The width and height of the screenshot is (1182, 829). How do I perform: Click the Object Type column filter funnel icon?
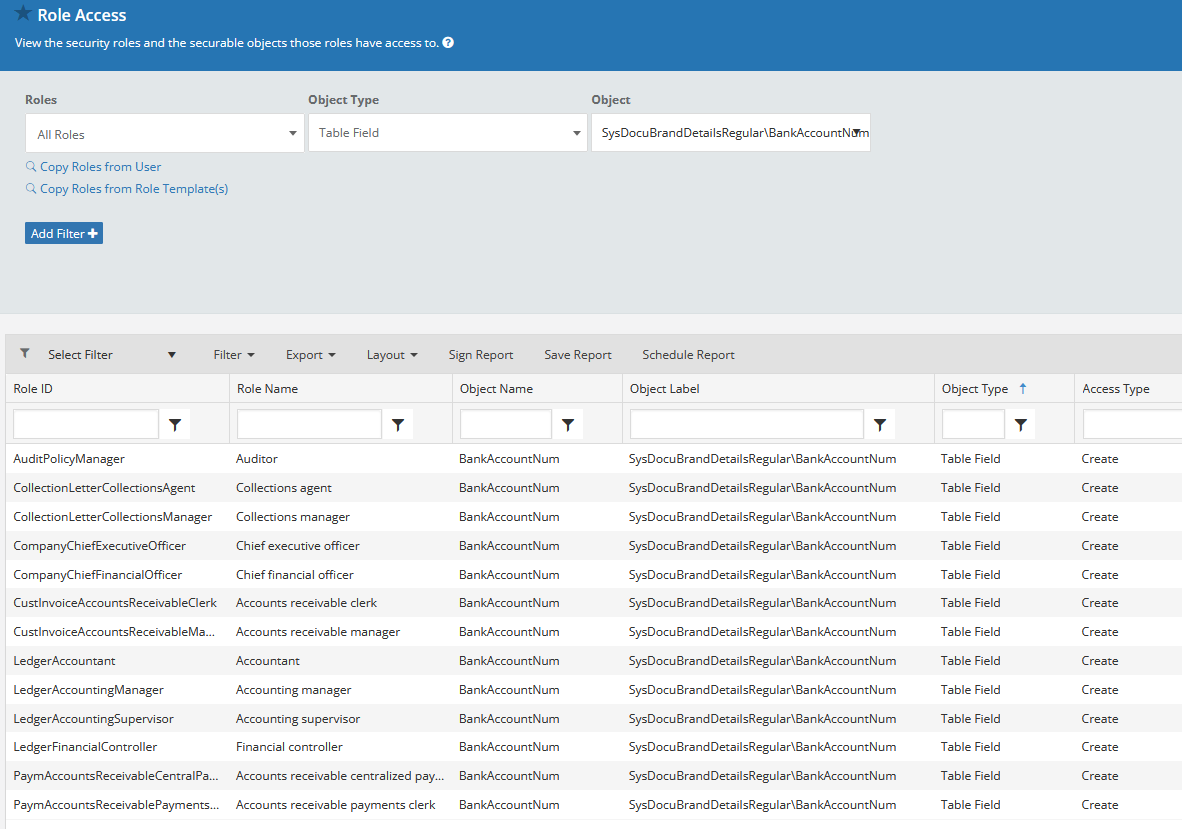1020,425
